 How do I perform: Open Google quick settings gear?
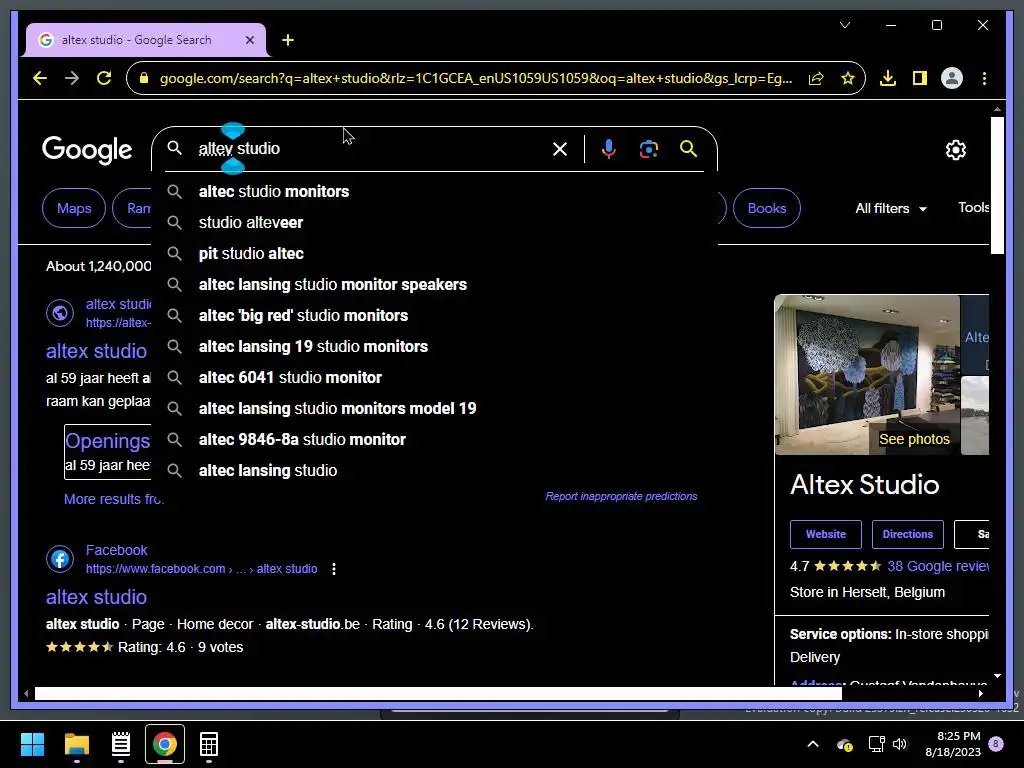pyautogui.click(x=955, y=150)
